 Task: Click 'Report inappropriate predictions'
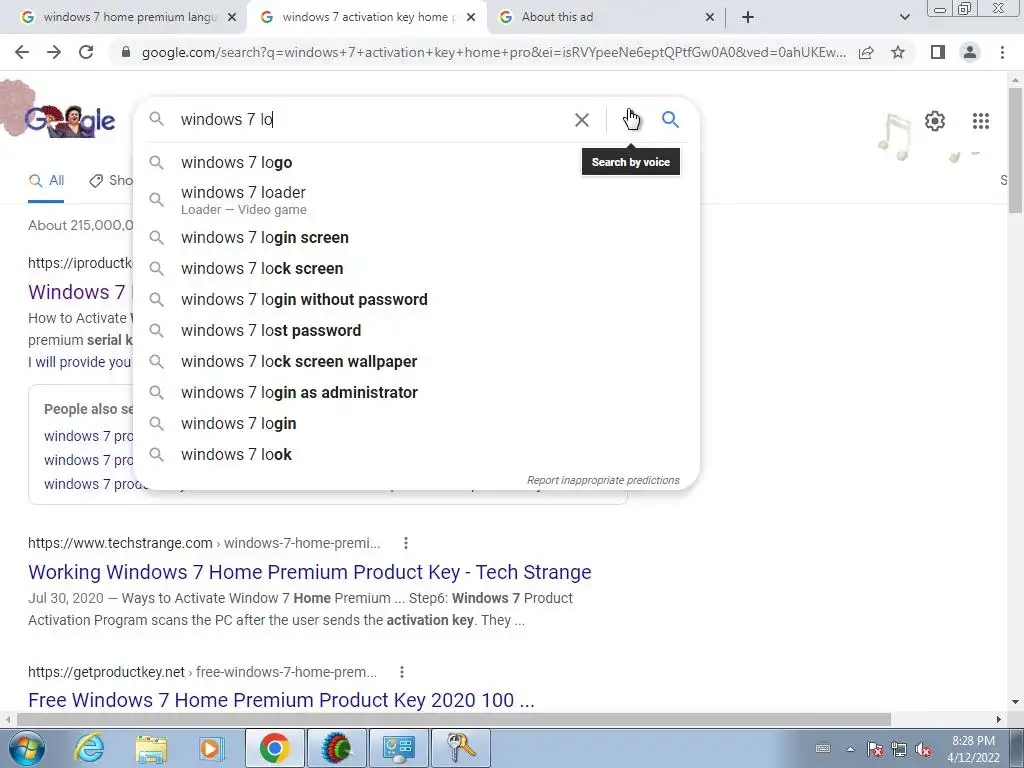[x=603, y=480]
